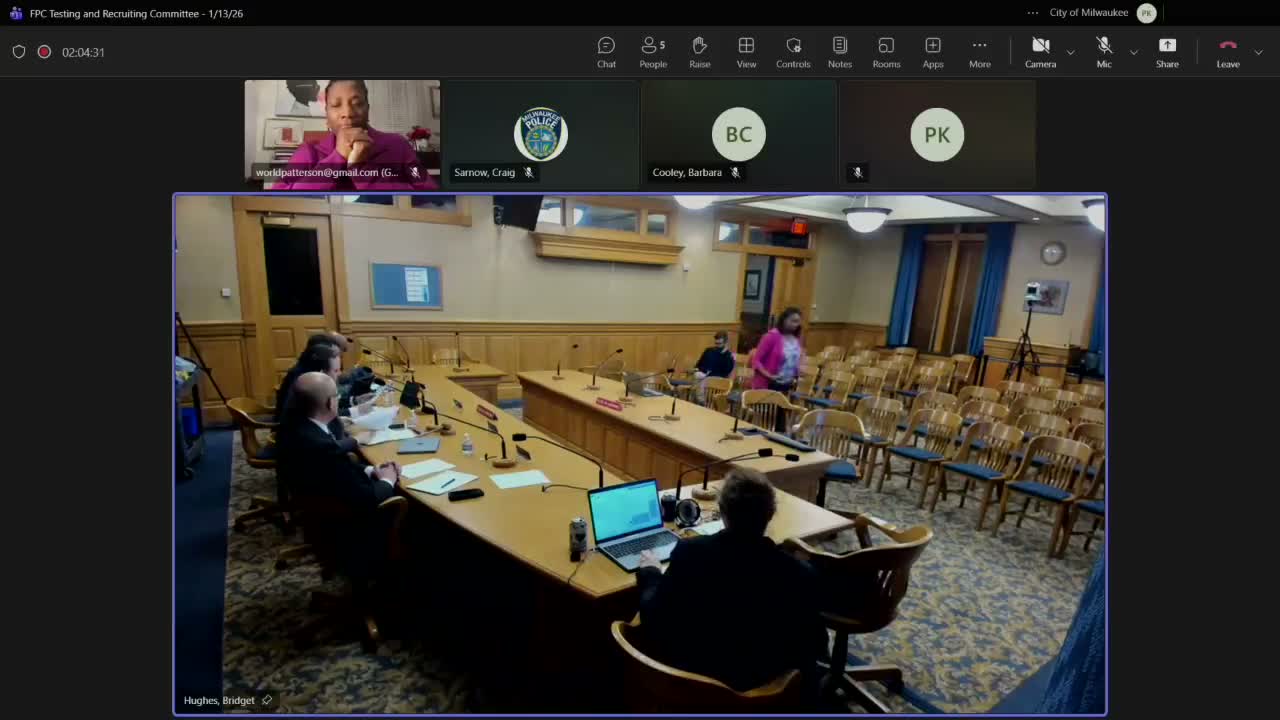Open the Apps panel
The width and height of the screenshot is (1280, 720).
click(x=933, y=52)
